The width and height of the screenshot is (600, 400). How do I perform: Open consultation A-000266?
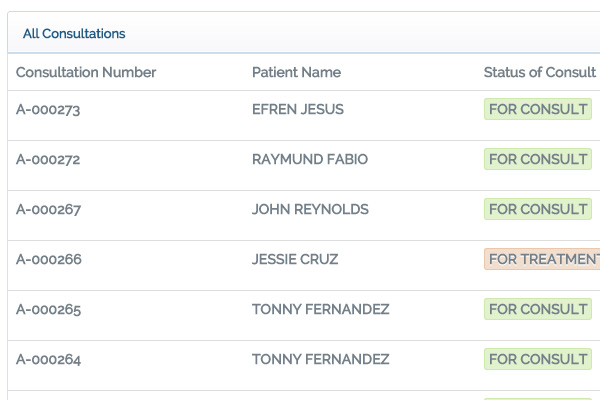[x=49, y=259]
